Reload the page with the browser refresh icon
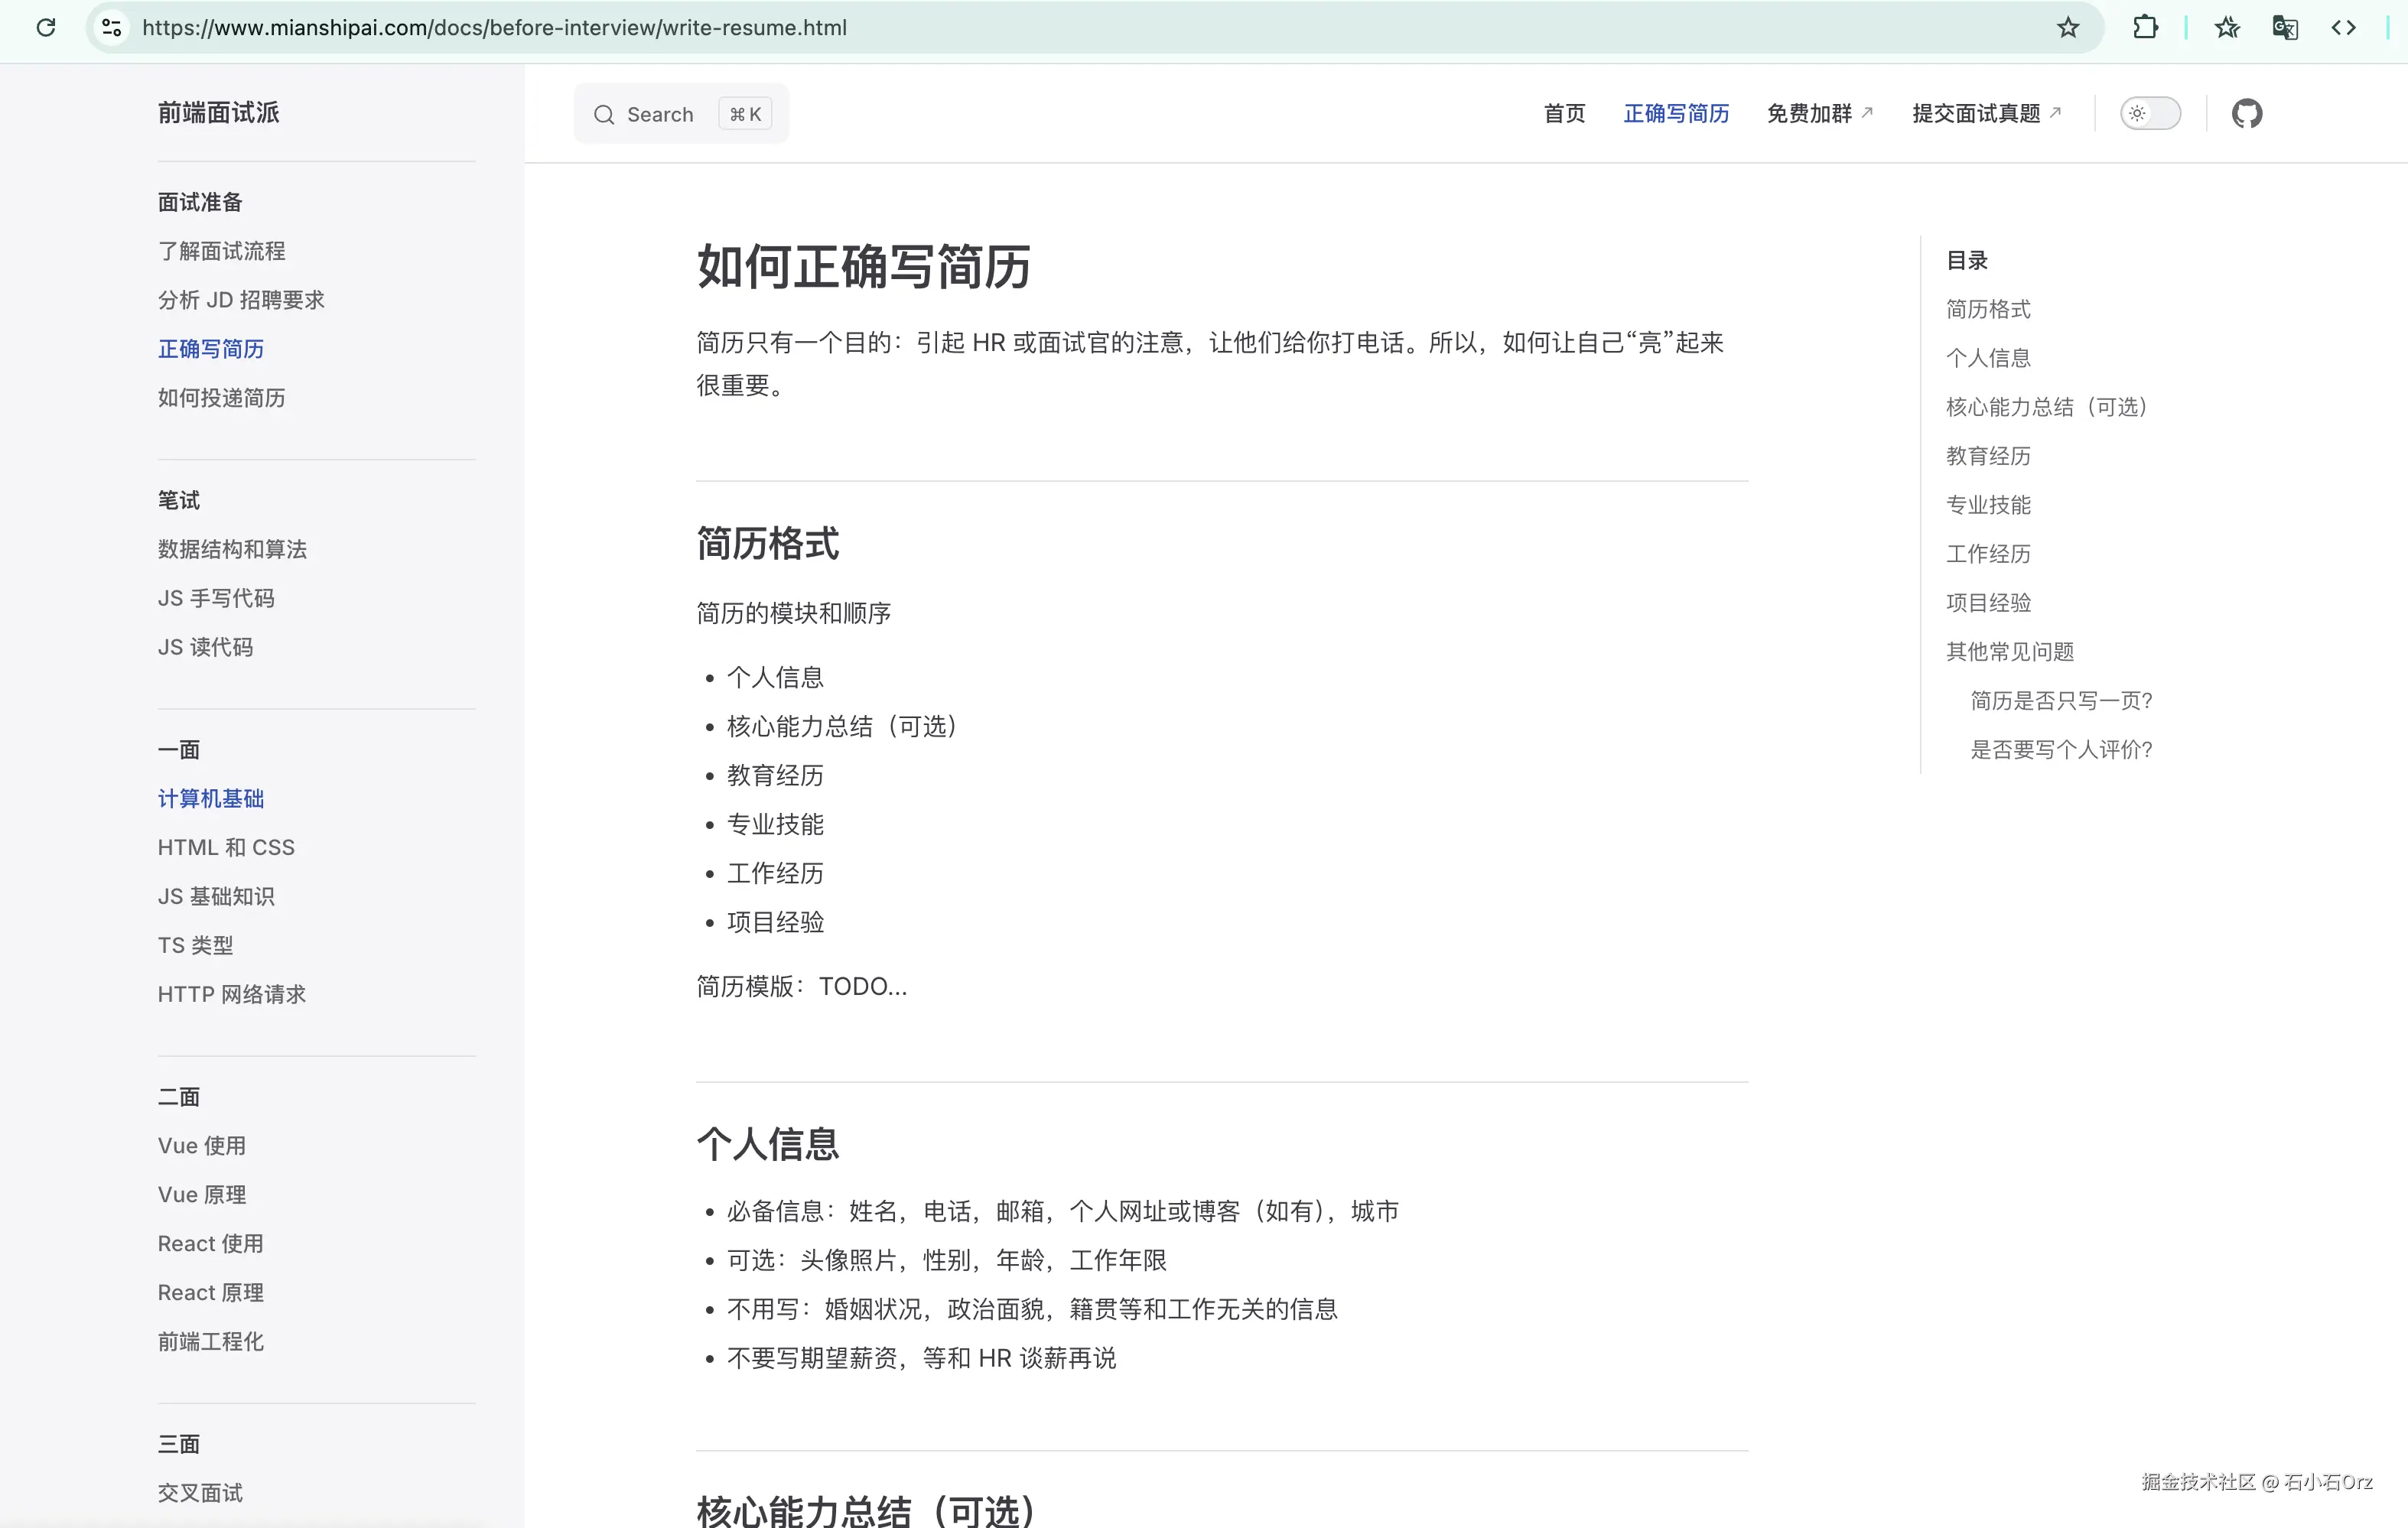The width and height of the screenshot is (2408, 1528). (46, 27)
